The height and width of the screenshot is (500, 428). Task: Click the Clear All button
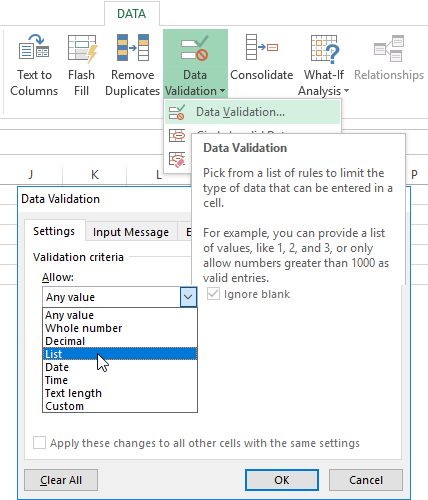[x=61, y=480]
